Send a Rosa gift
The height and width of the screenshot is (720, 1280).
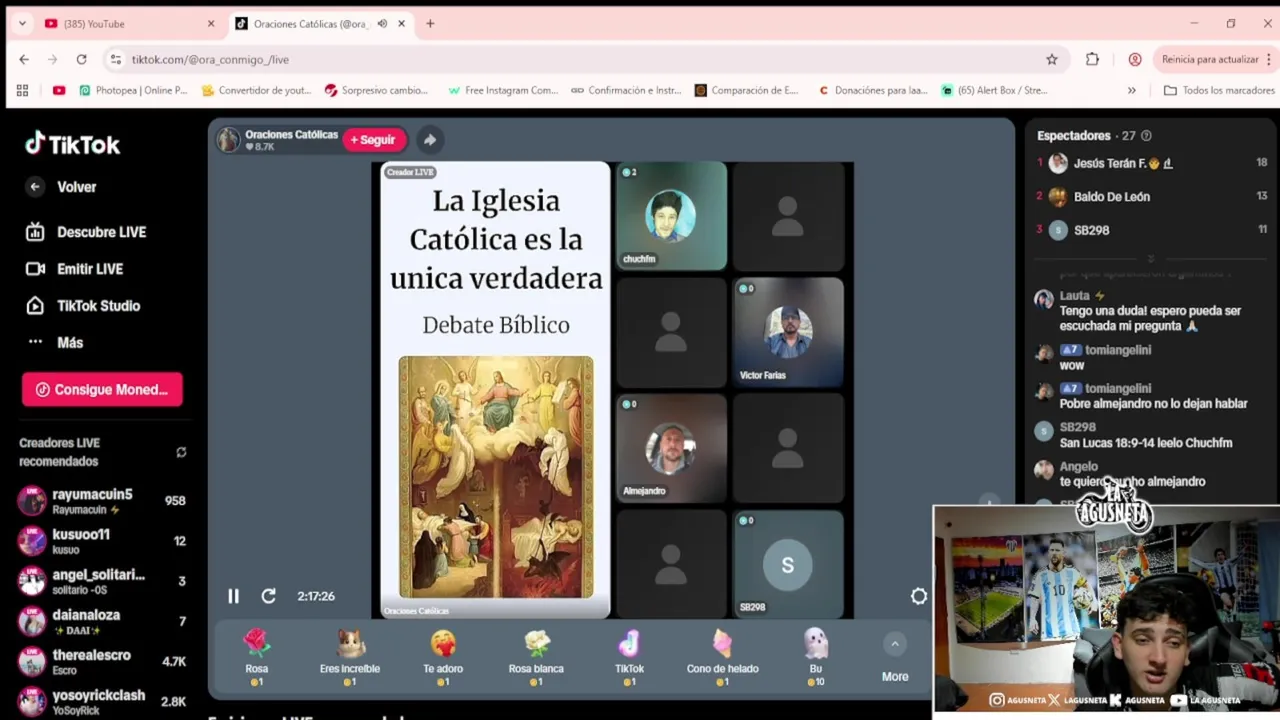257,656
